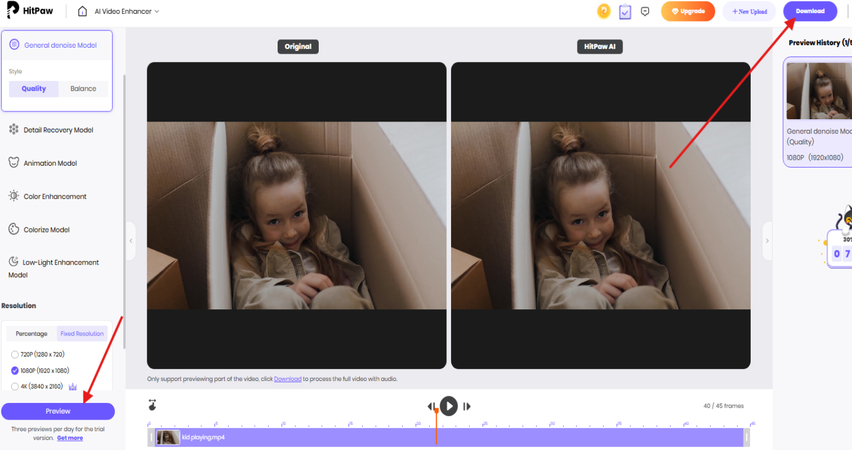The width and height of the screenshot is (852, 450).
Task: Click the Animation Model face icon
Action: pyautogui.click(x=14, y=162)
